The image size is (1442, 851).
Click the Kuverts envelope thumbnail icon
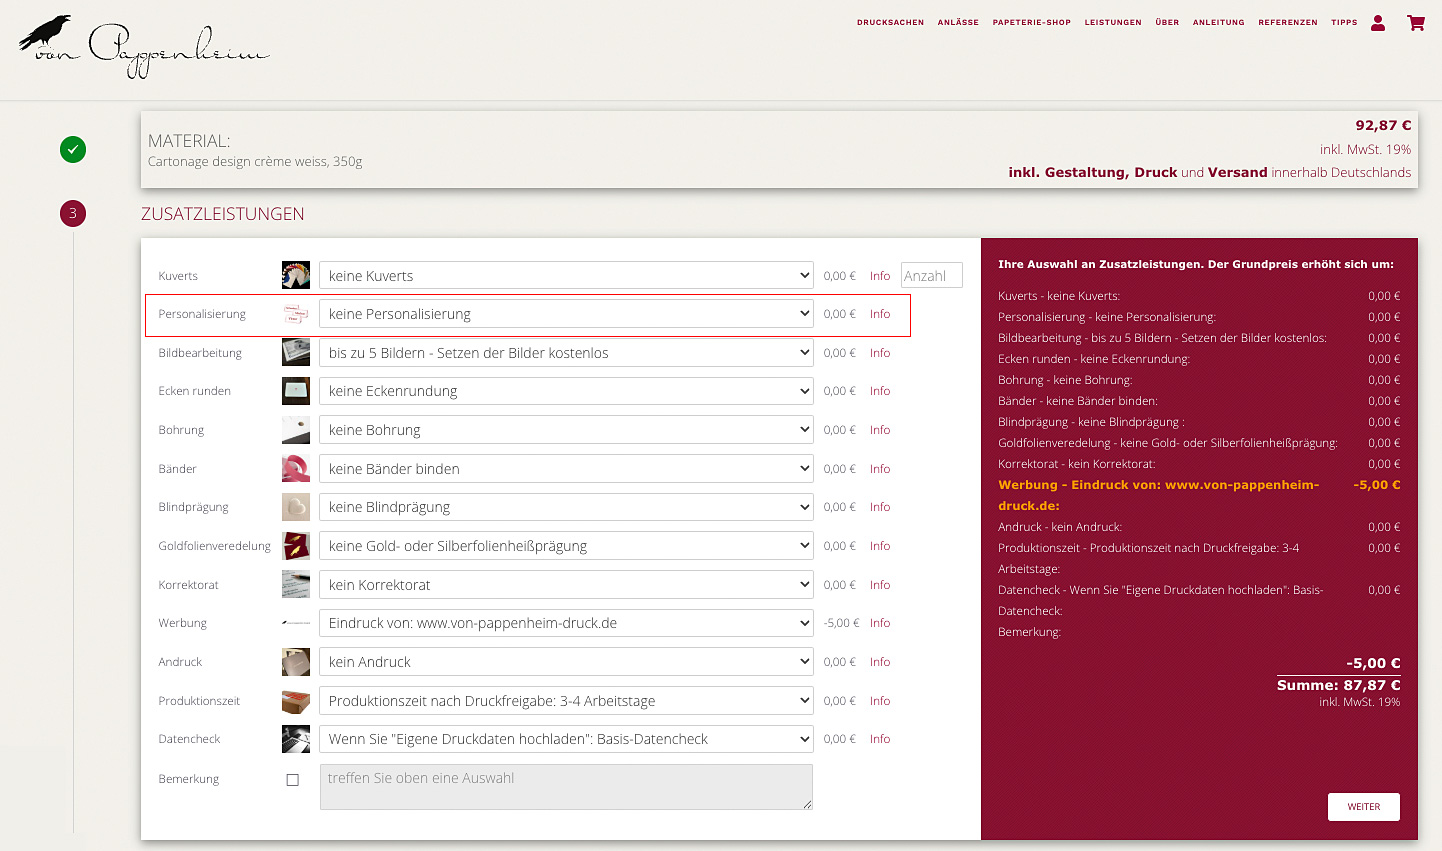point(296,275)
